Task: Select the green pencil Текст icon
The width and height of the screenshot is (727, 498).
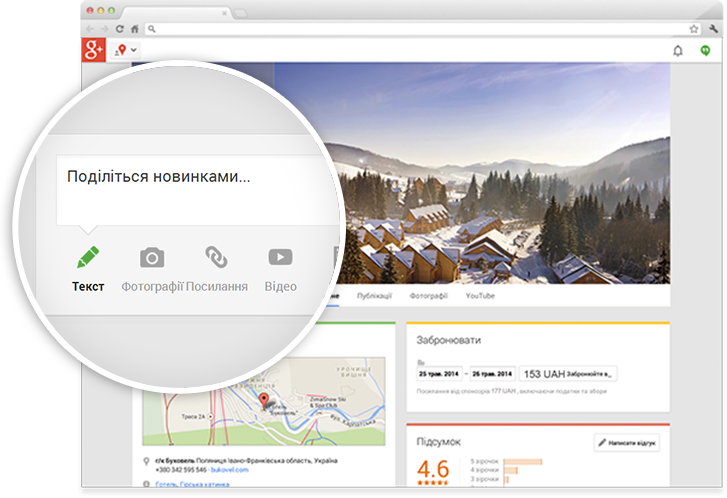Action: pos(88,257)
